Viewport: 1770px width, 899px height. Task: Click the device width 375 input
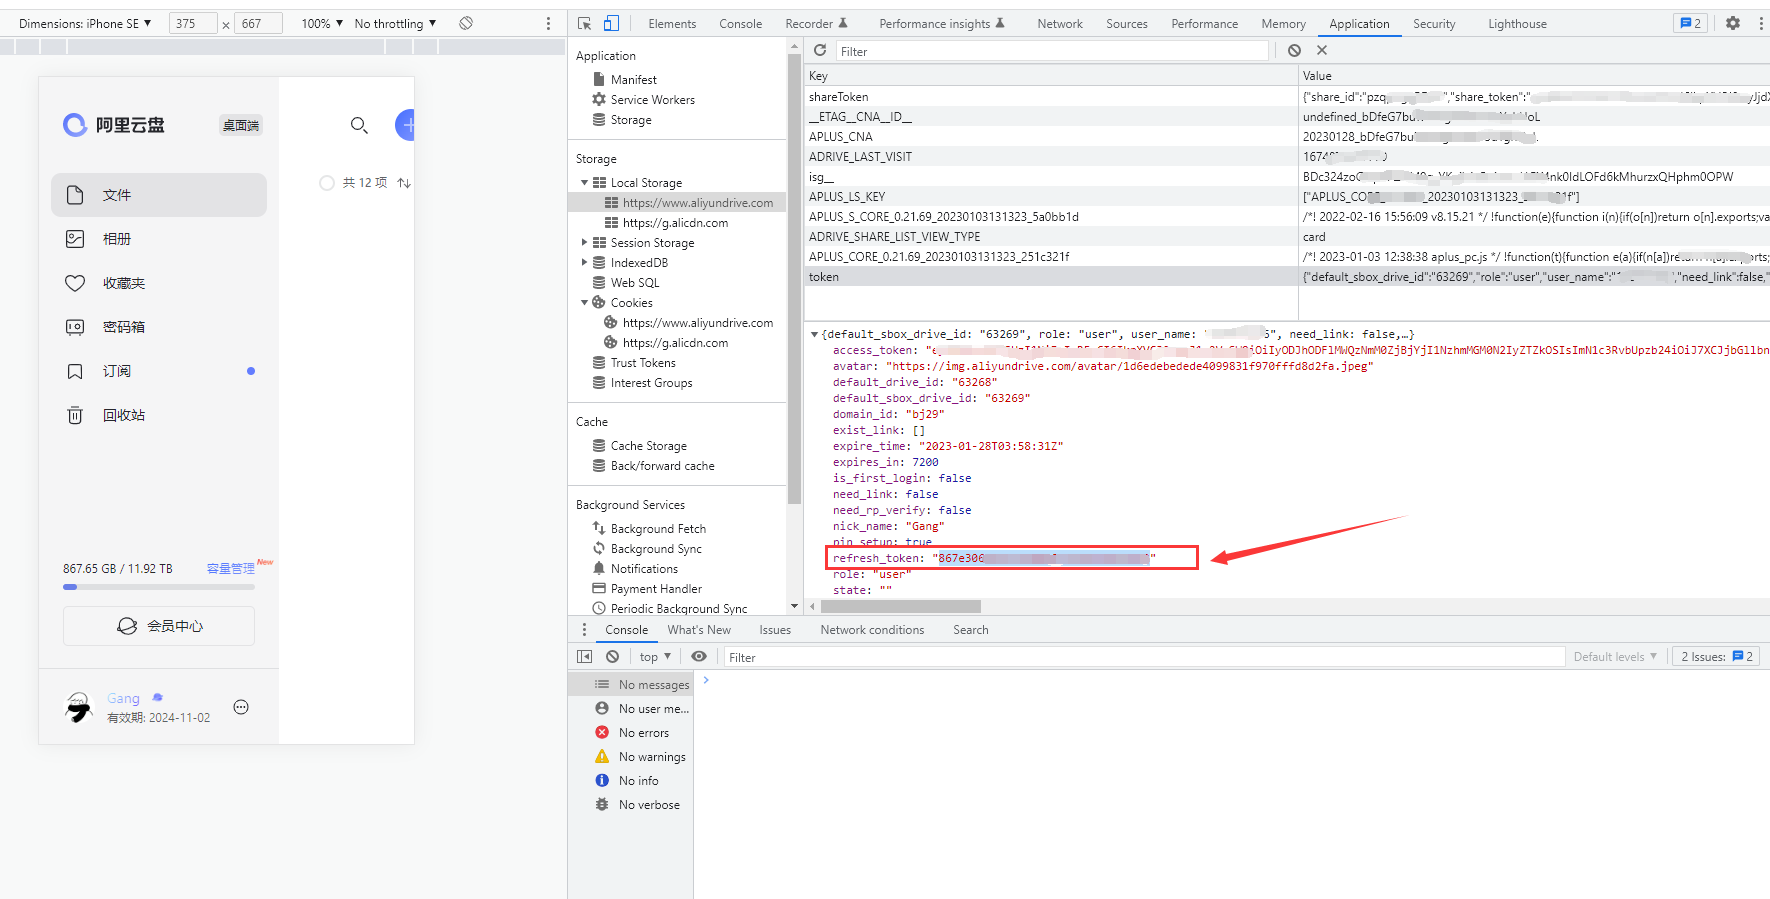click(193, 23)
